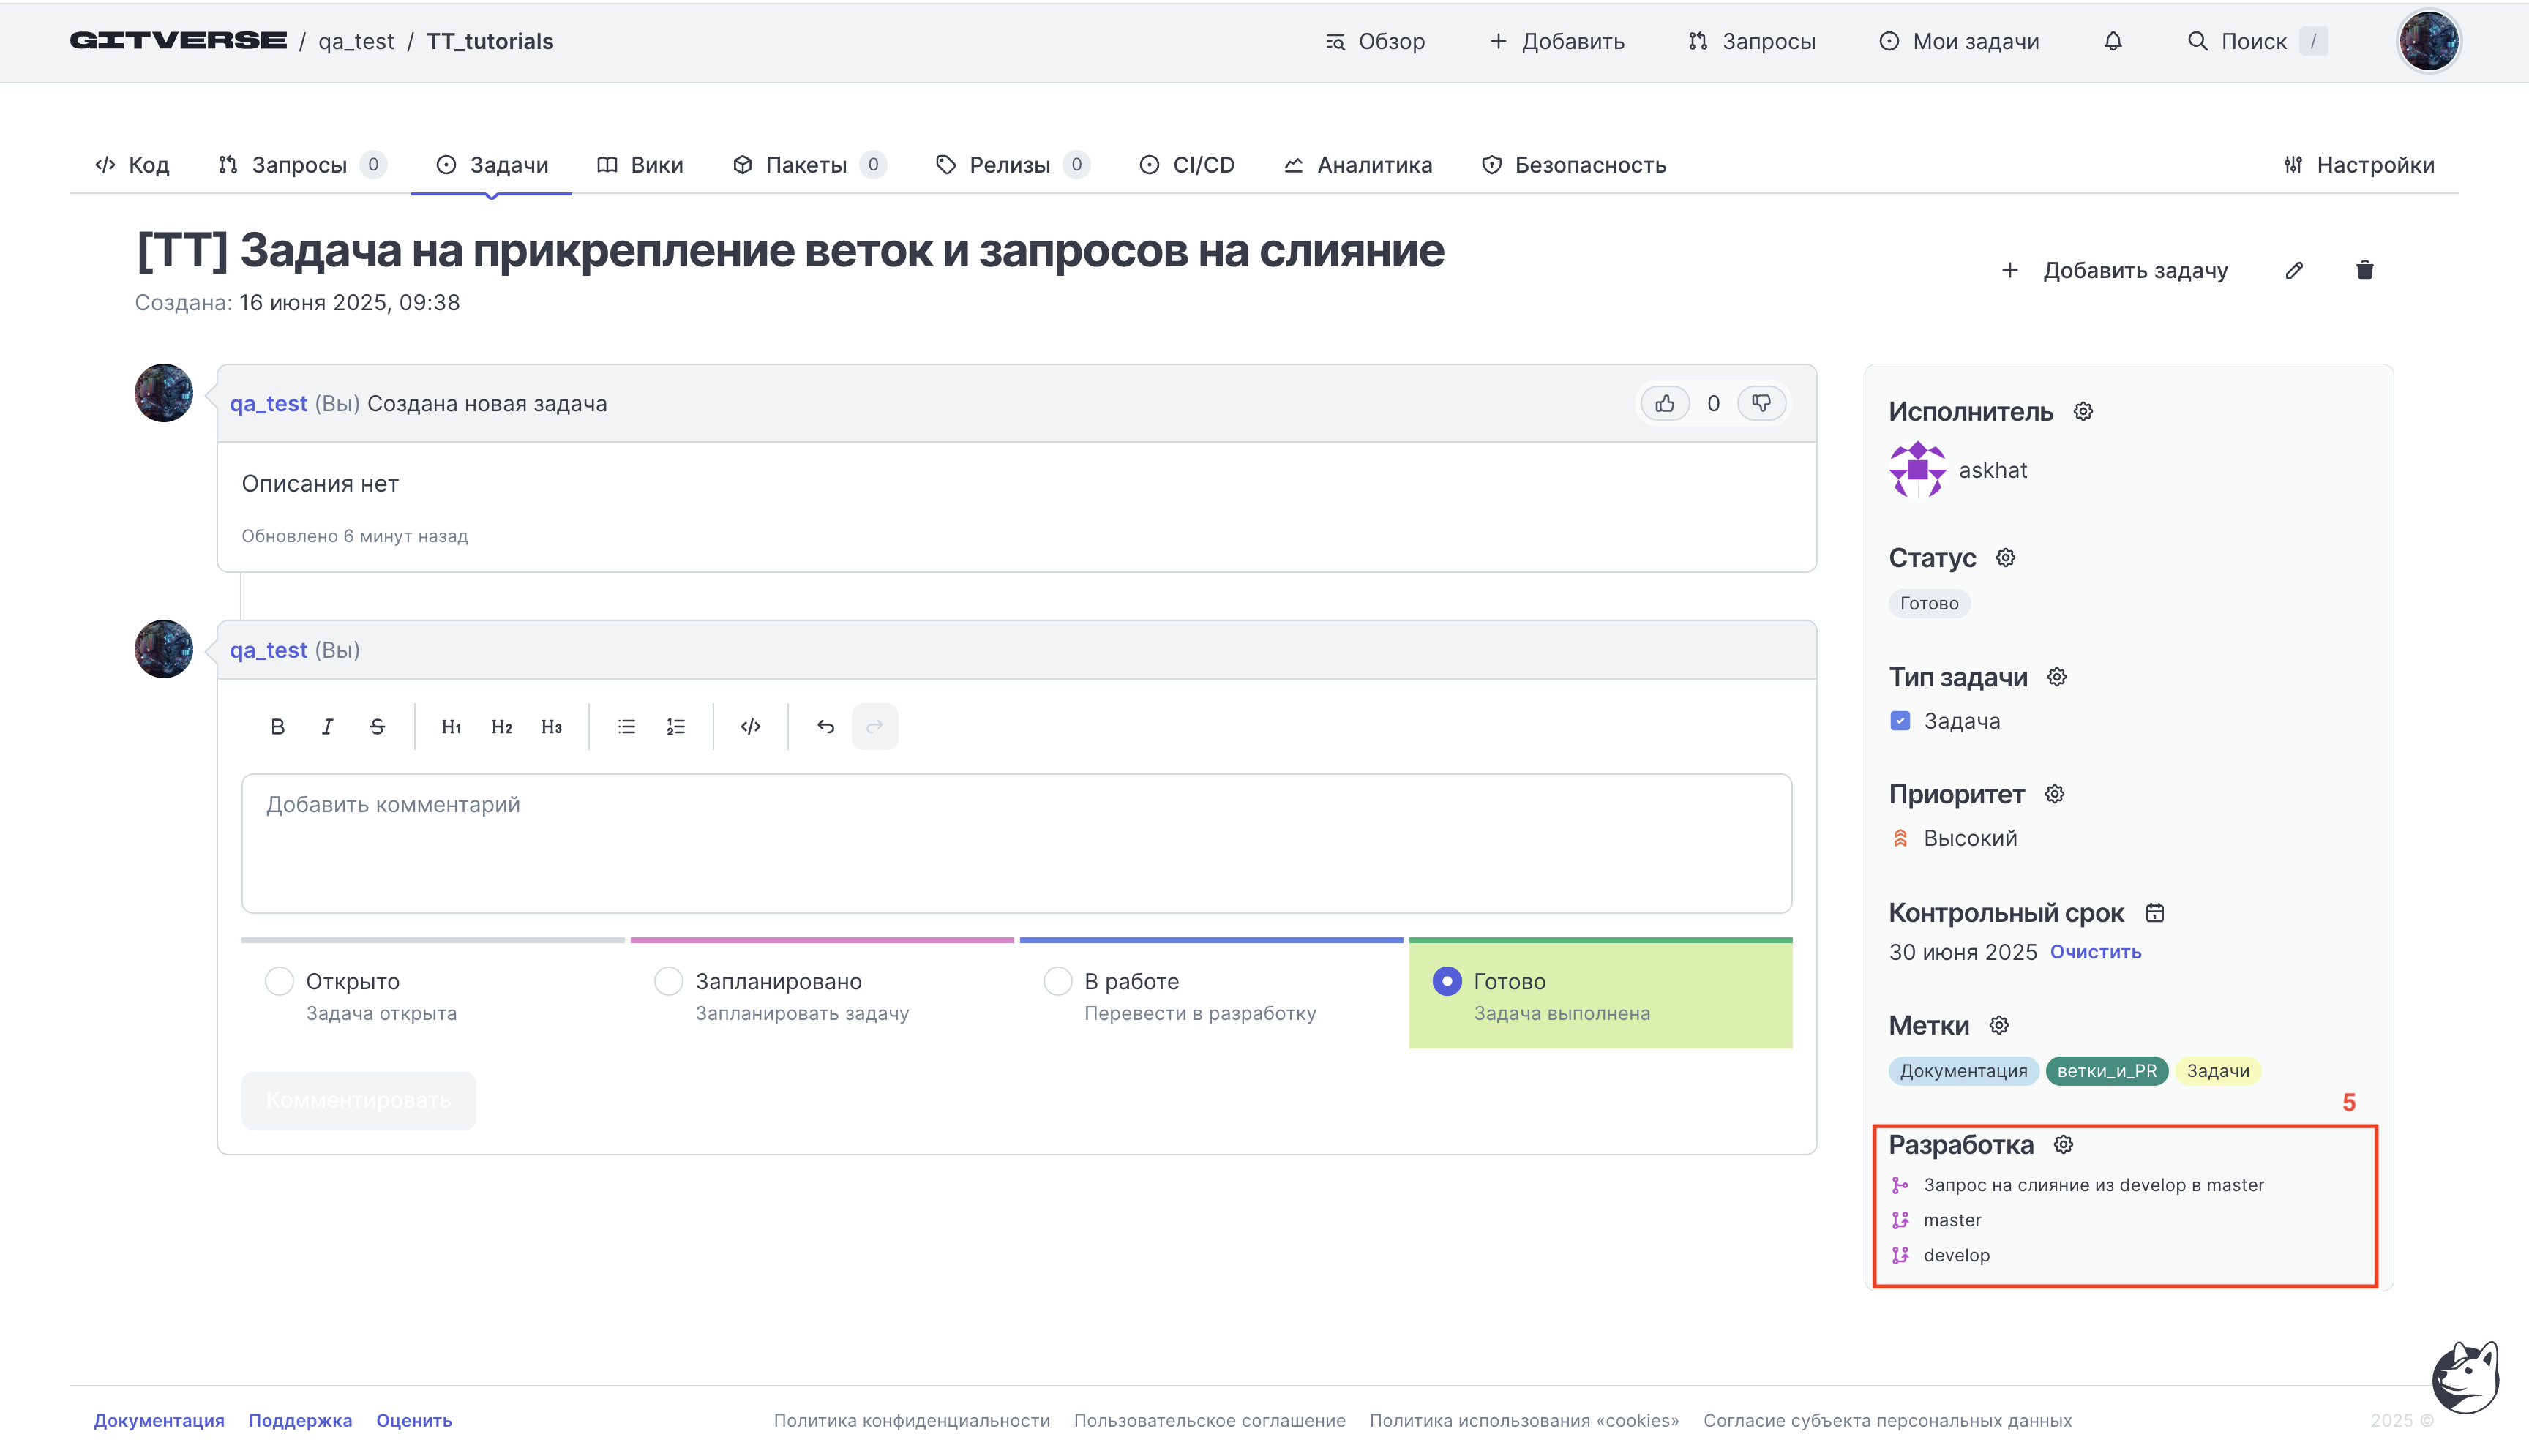Screen dimensions: 2529x1456
Task: Click the ветки_и_PR label tag
Action: [2107, 1071]
